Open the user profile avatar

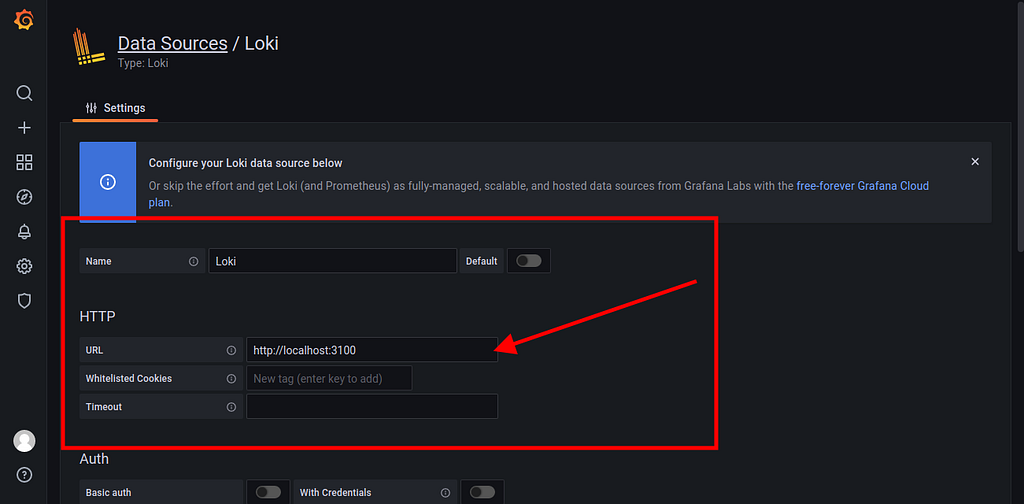[x=24, y=441]
